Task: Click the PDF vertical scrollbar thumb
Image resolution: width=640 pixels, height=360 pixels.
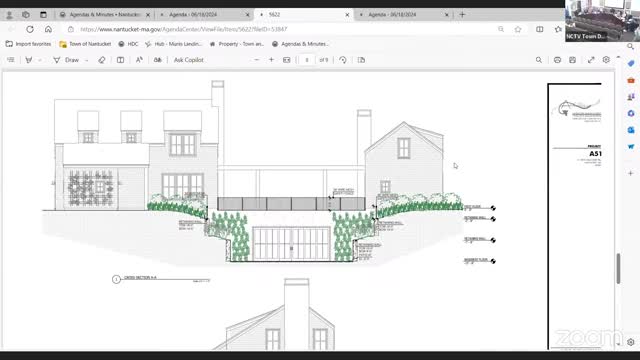Action: (618, 268)
